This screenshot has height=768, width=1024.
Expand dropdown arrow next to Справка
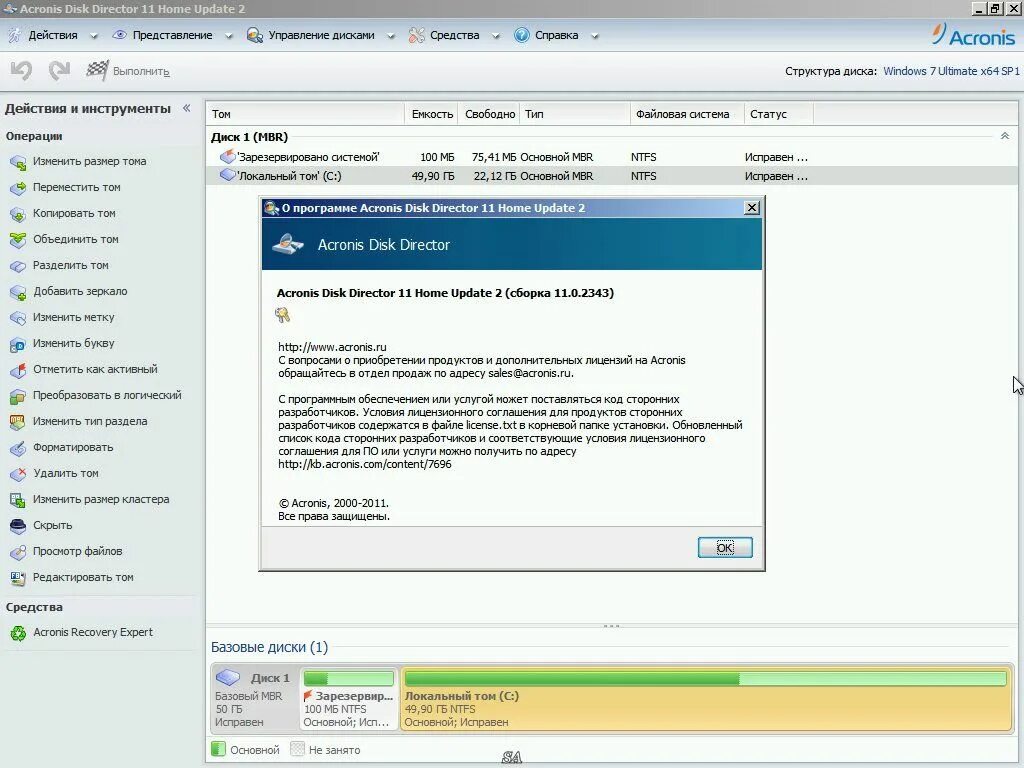point(595,37)
